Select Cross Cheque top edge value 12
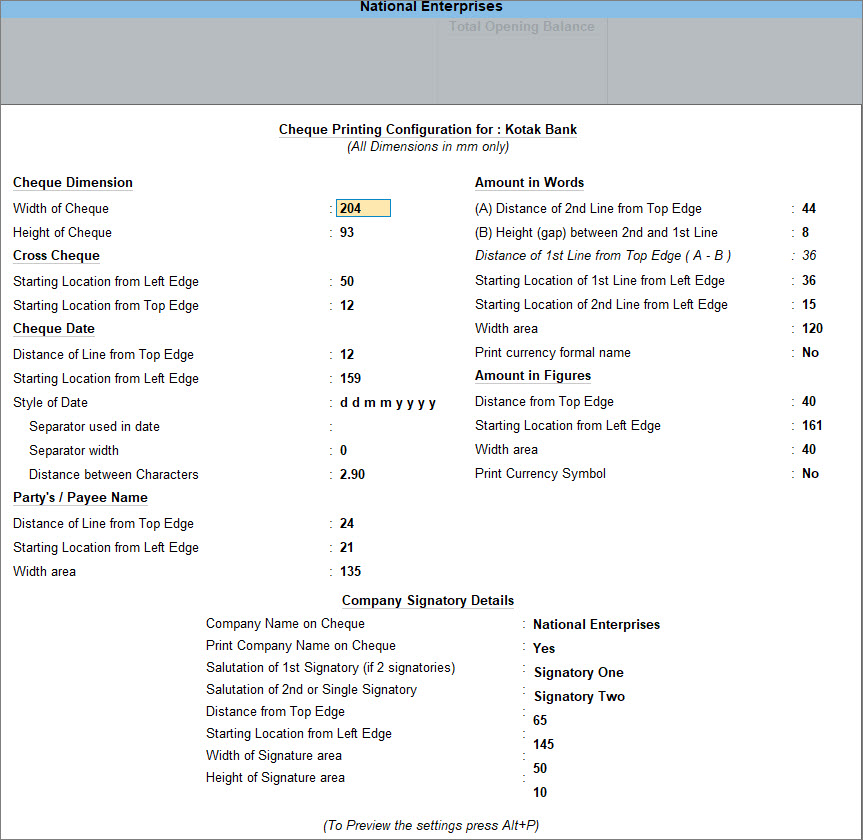The image size is (863, 840). pos(347,306)
